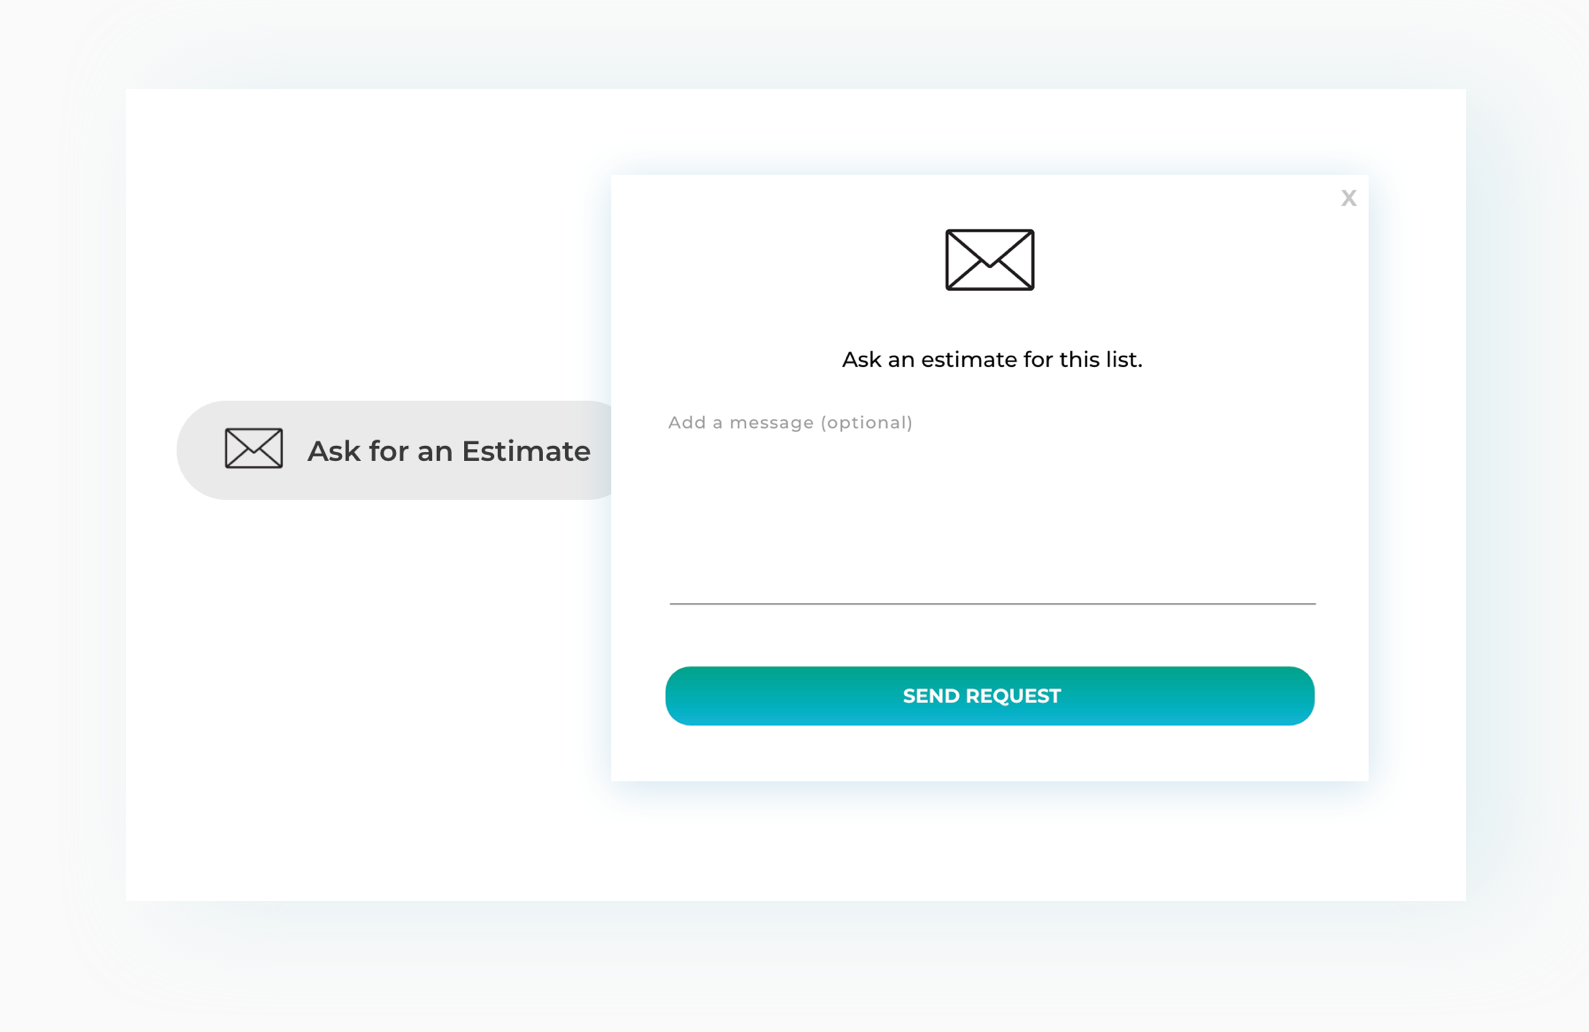Click the underline of the message field
1589x1032 pixels.
pos(991,603)
